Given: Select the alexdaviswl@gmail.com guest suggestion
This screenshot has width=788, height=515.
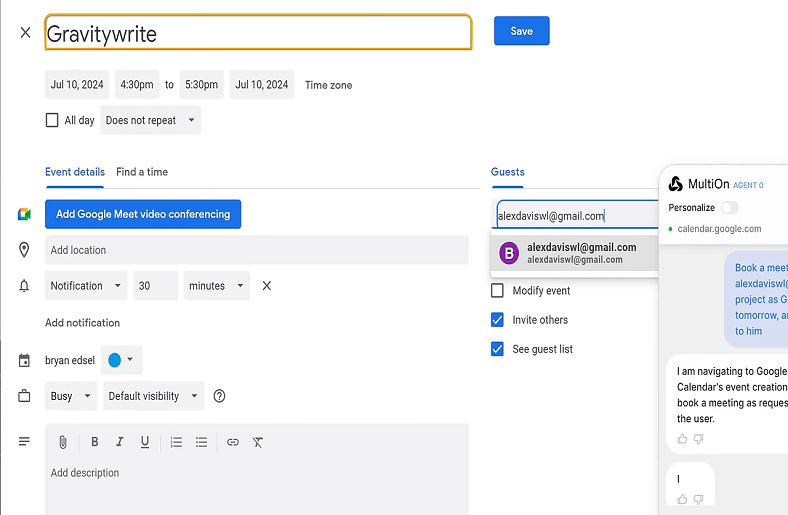Looking at the screenshot, I should [x=575, y=253].
